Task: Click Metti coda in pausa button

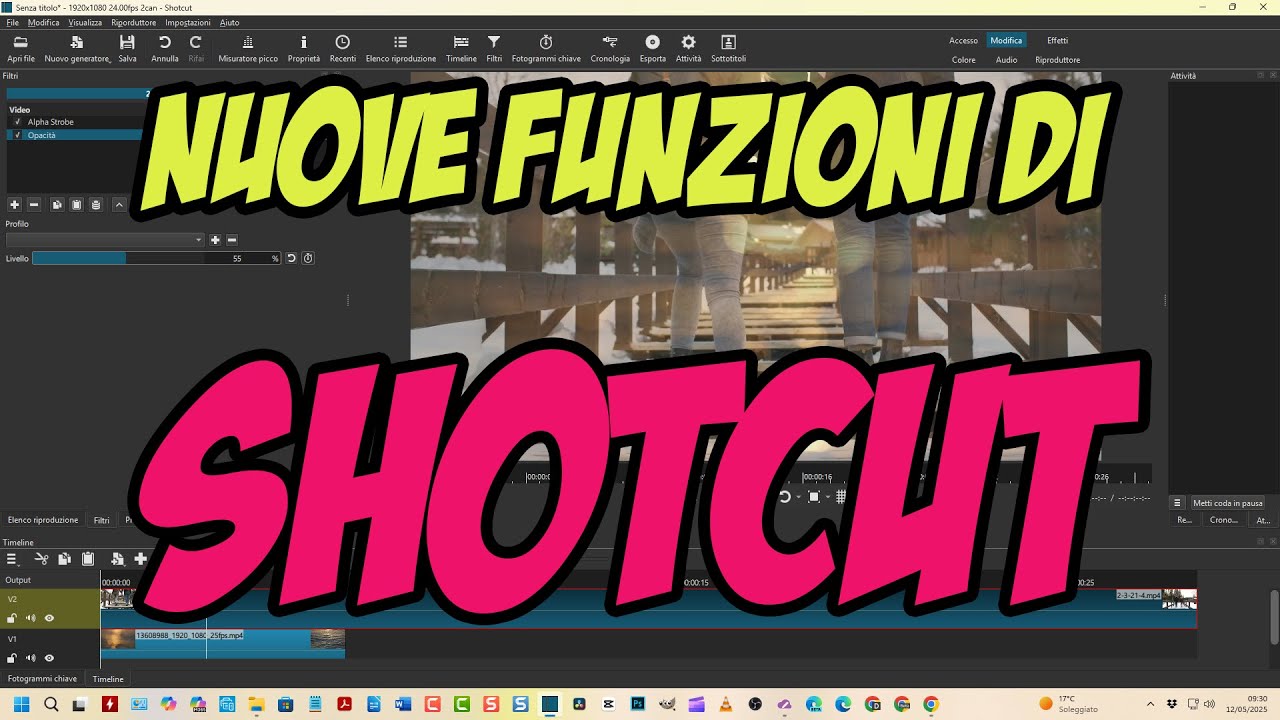Action: click(1228, 503)
